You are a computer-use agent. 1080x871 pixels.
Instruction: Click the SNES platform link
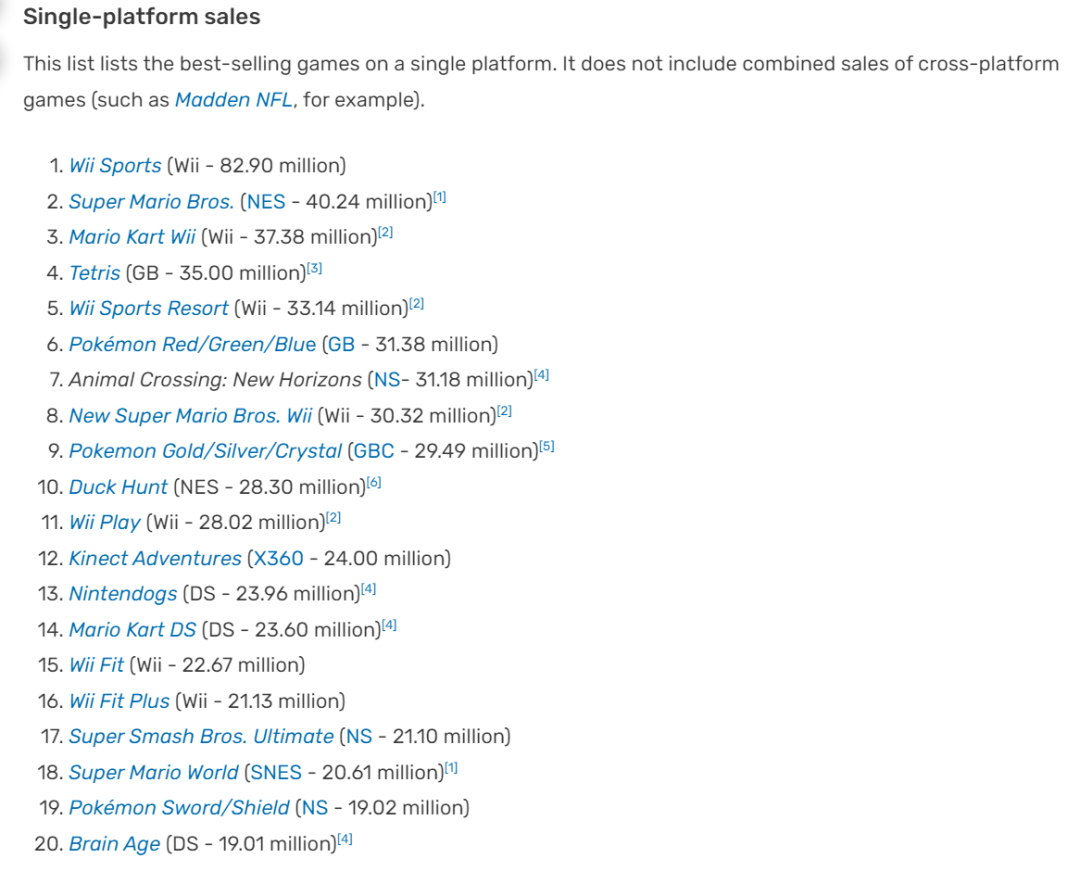(x=275, y=773)
